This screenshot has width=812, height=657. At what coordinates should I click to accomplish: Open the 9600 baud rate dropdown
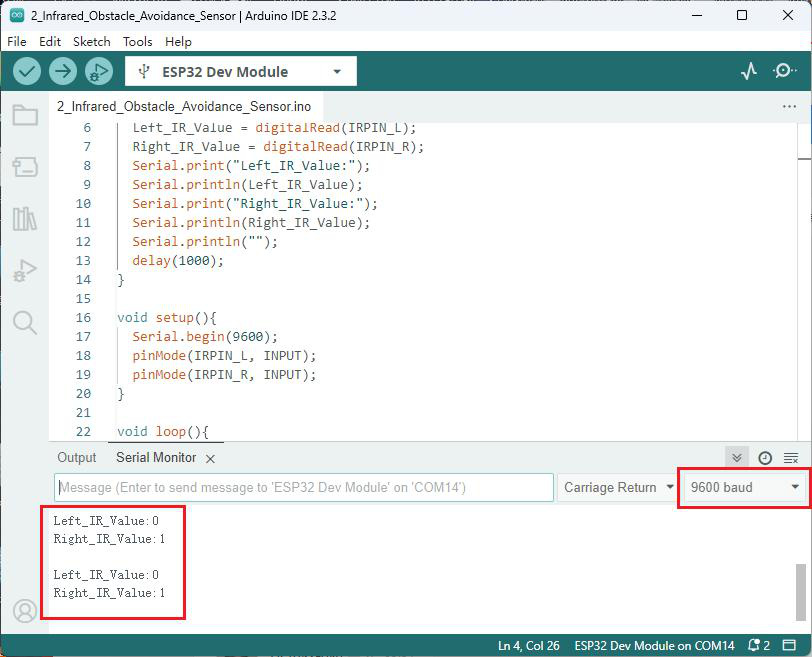coord(744,488)
